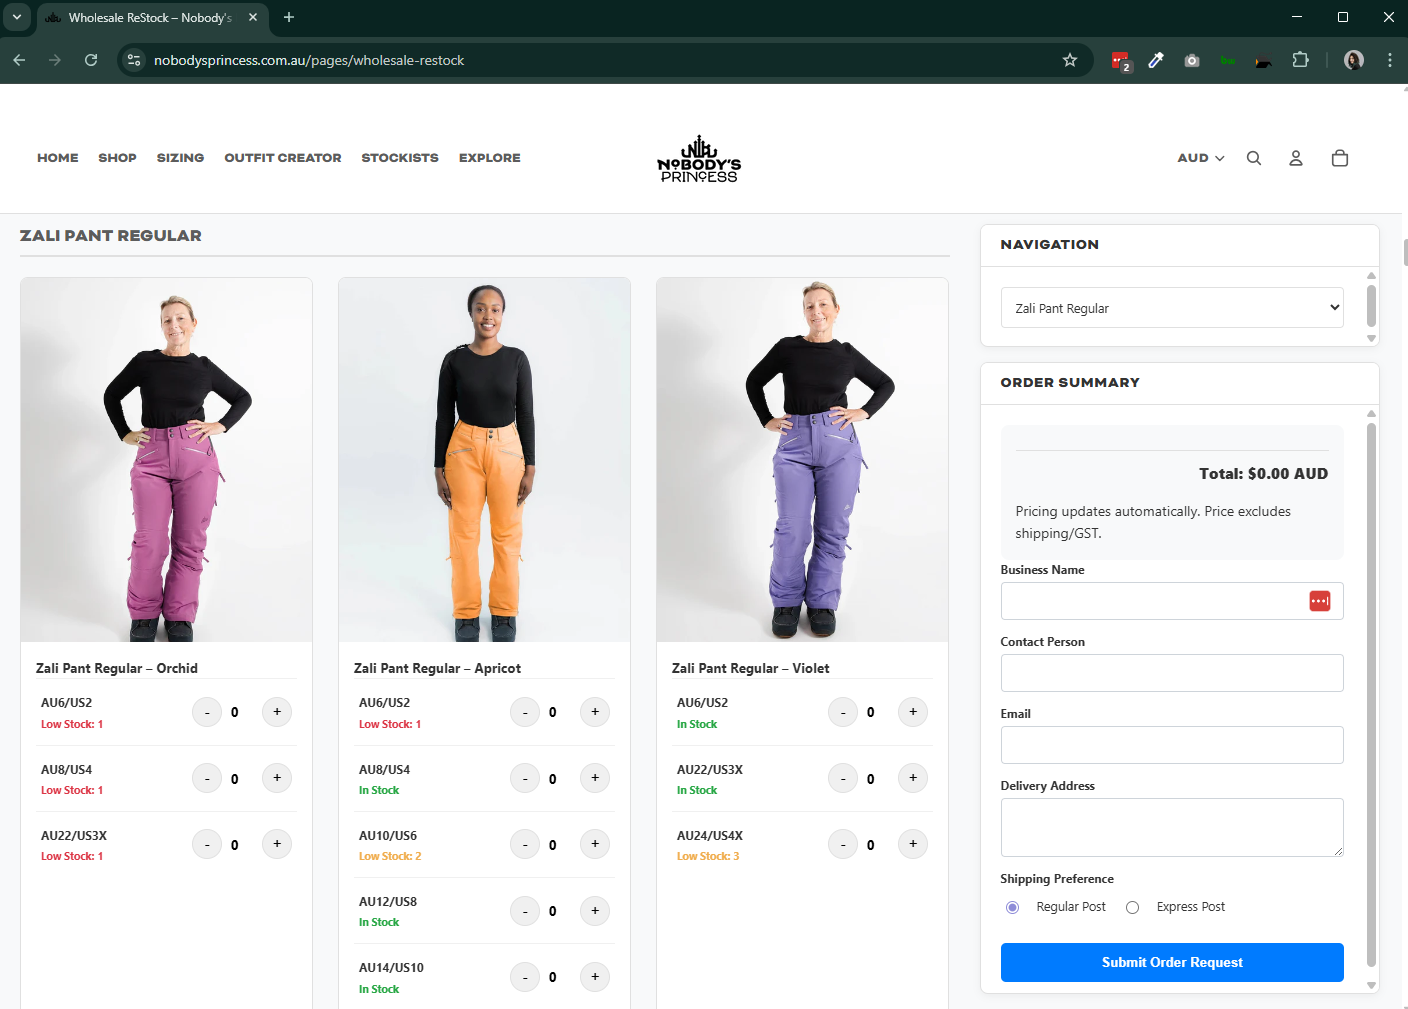Open the Outfit Creator menu item
The height and width of the screenshot is (1009, 1408).
(x=282, y=158)
